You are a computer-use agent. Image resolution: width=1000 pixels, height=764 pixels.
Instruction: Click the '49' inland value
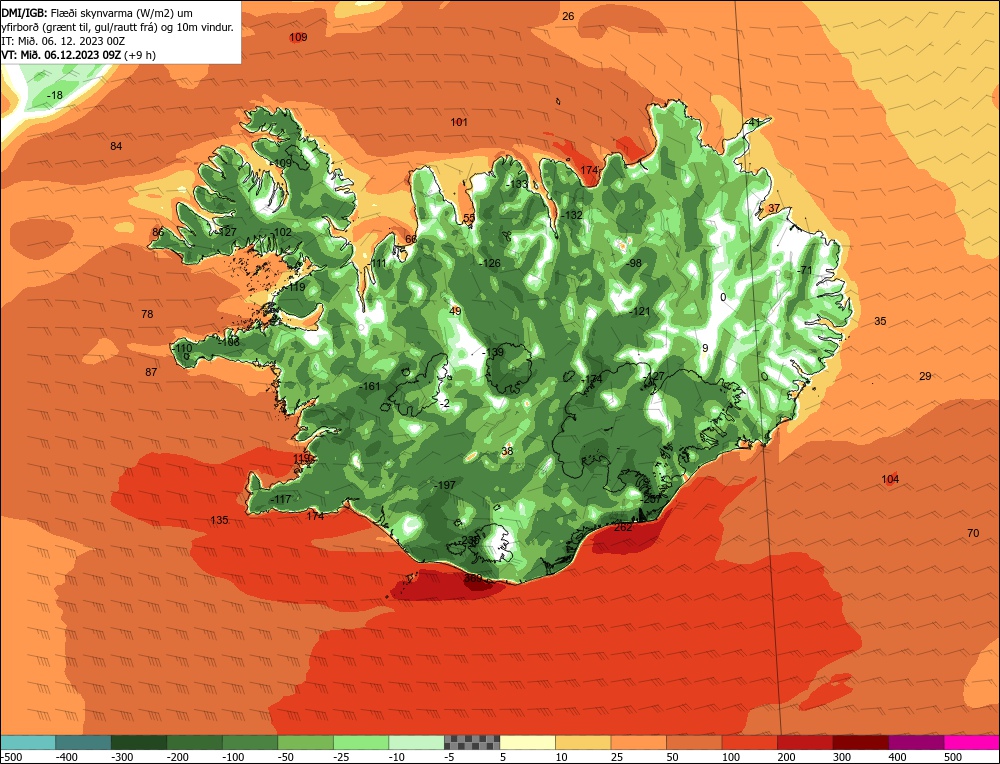point(455,312)
